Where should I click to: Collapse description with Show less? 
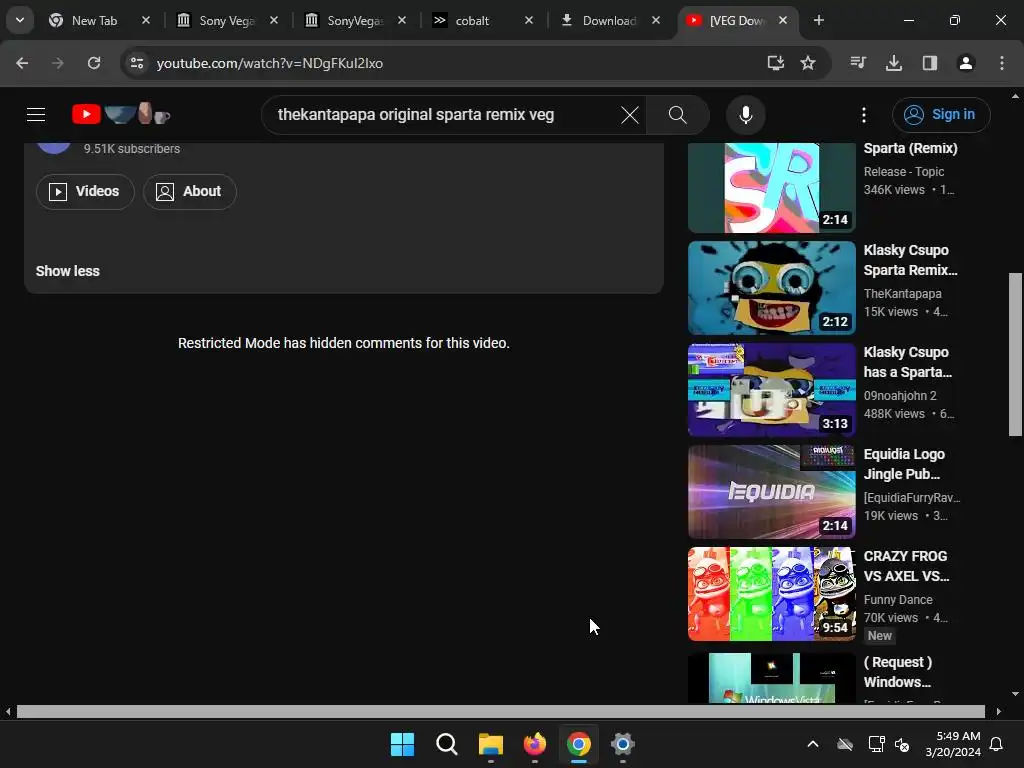coord(67,271)
